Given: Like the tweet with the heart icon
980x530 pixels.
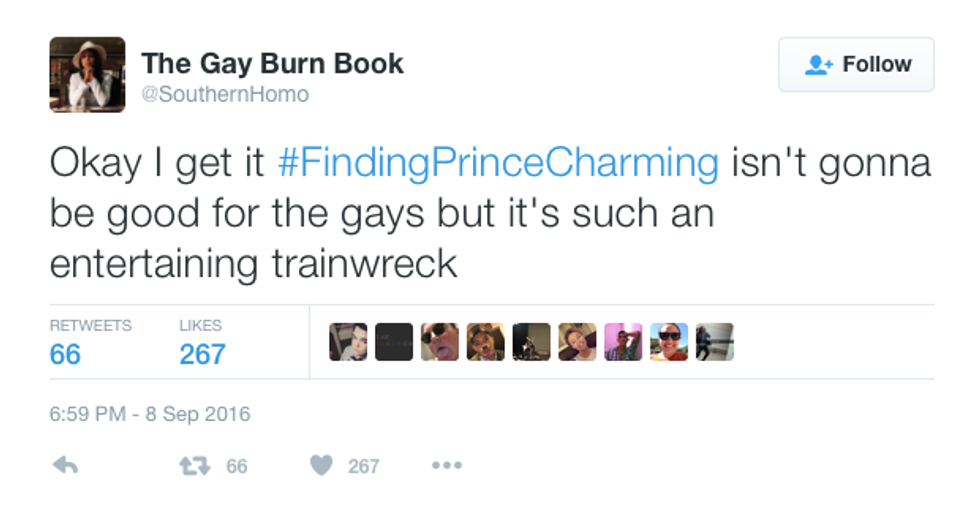Looking at the screenshot, I should click(x=321, y=466).
